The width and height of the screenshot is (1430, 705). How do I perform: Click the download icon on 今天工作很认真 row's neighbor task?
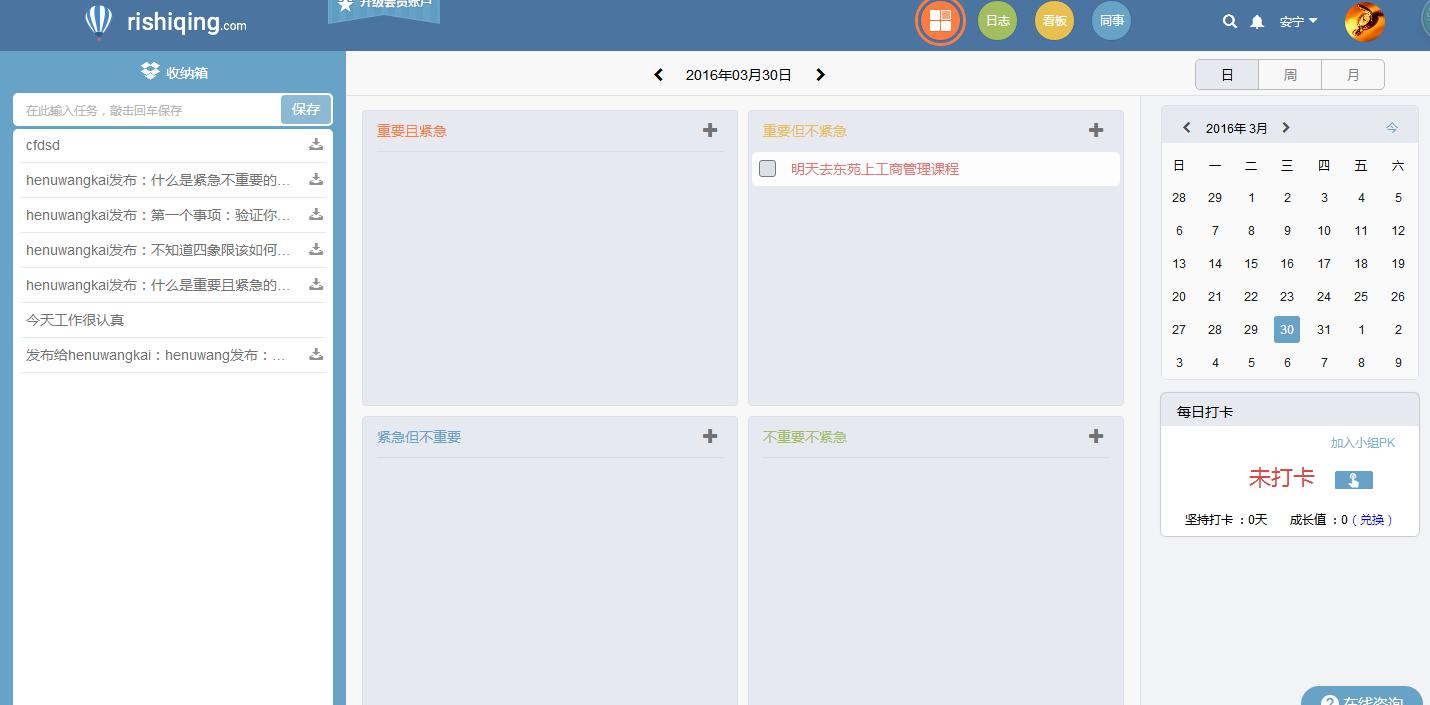[316, 355]
